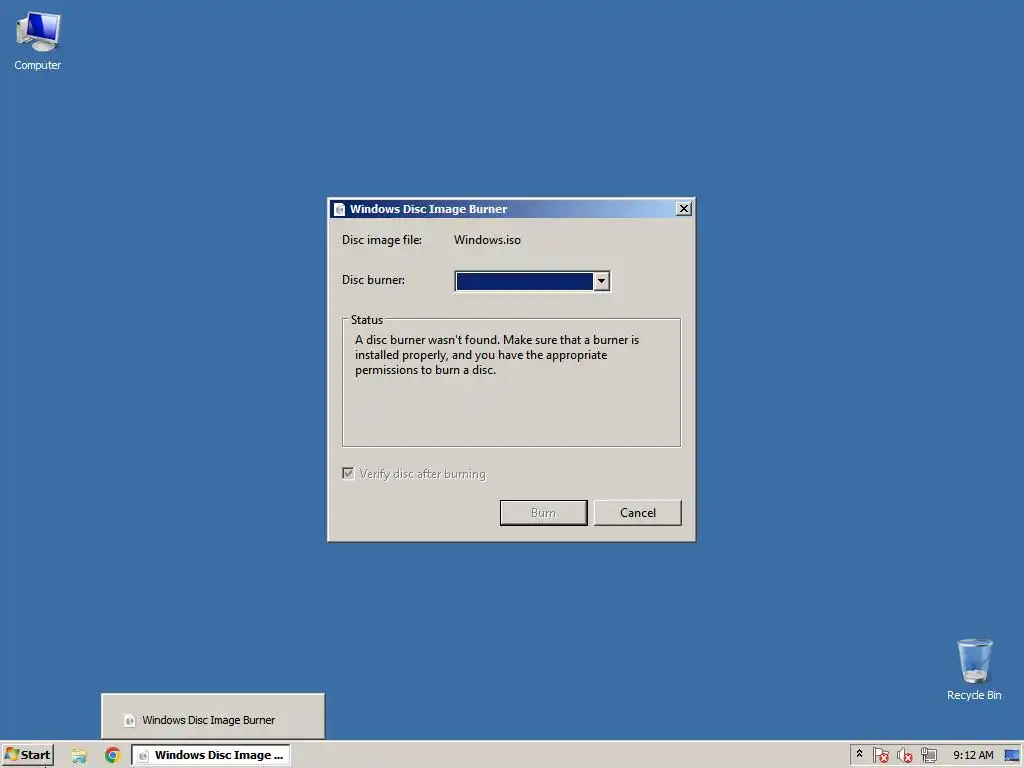Show hidden system tray icons
Viewport: 1024px width, 768px height.
tap(859, 754)
